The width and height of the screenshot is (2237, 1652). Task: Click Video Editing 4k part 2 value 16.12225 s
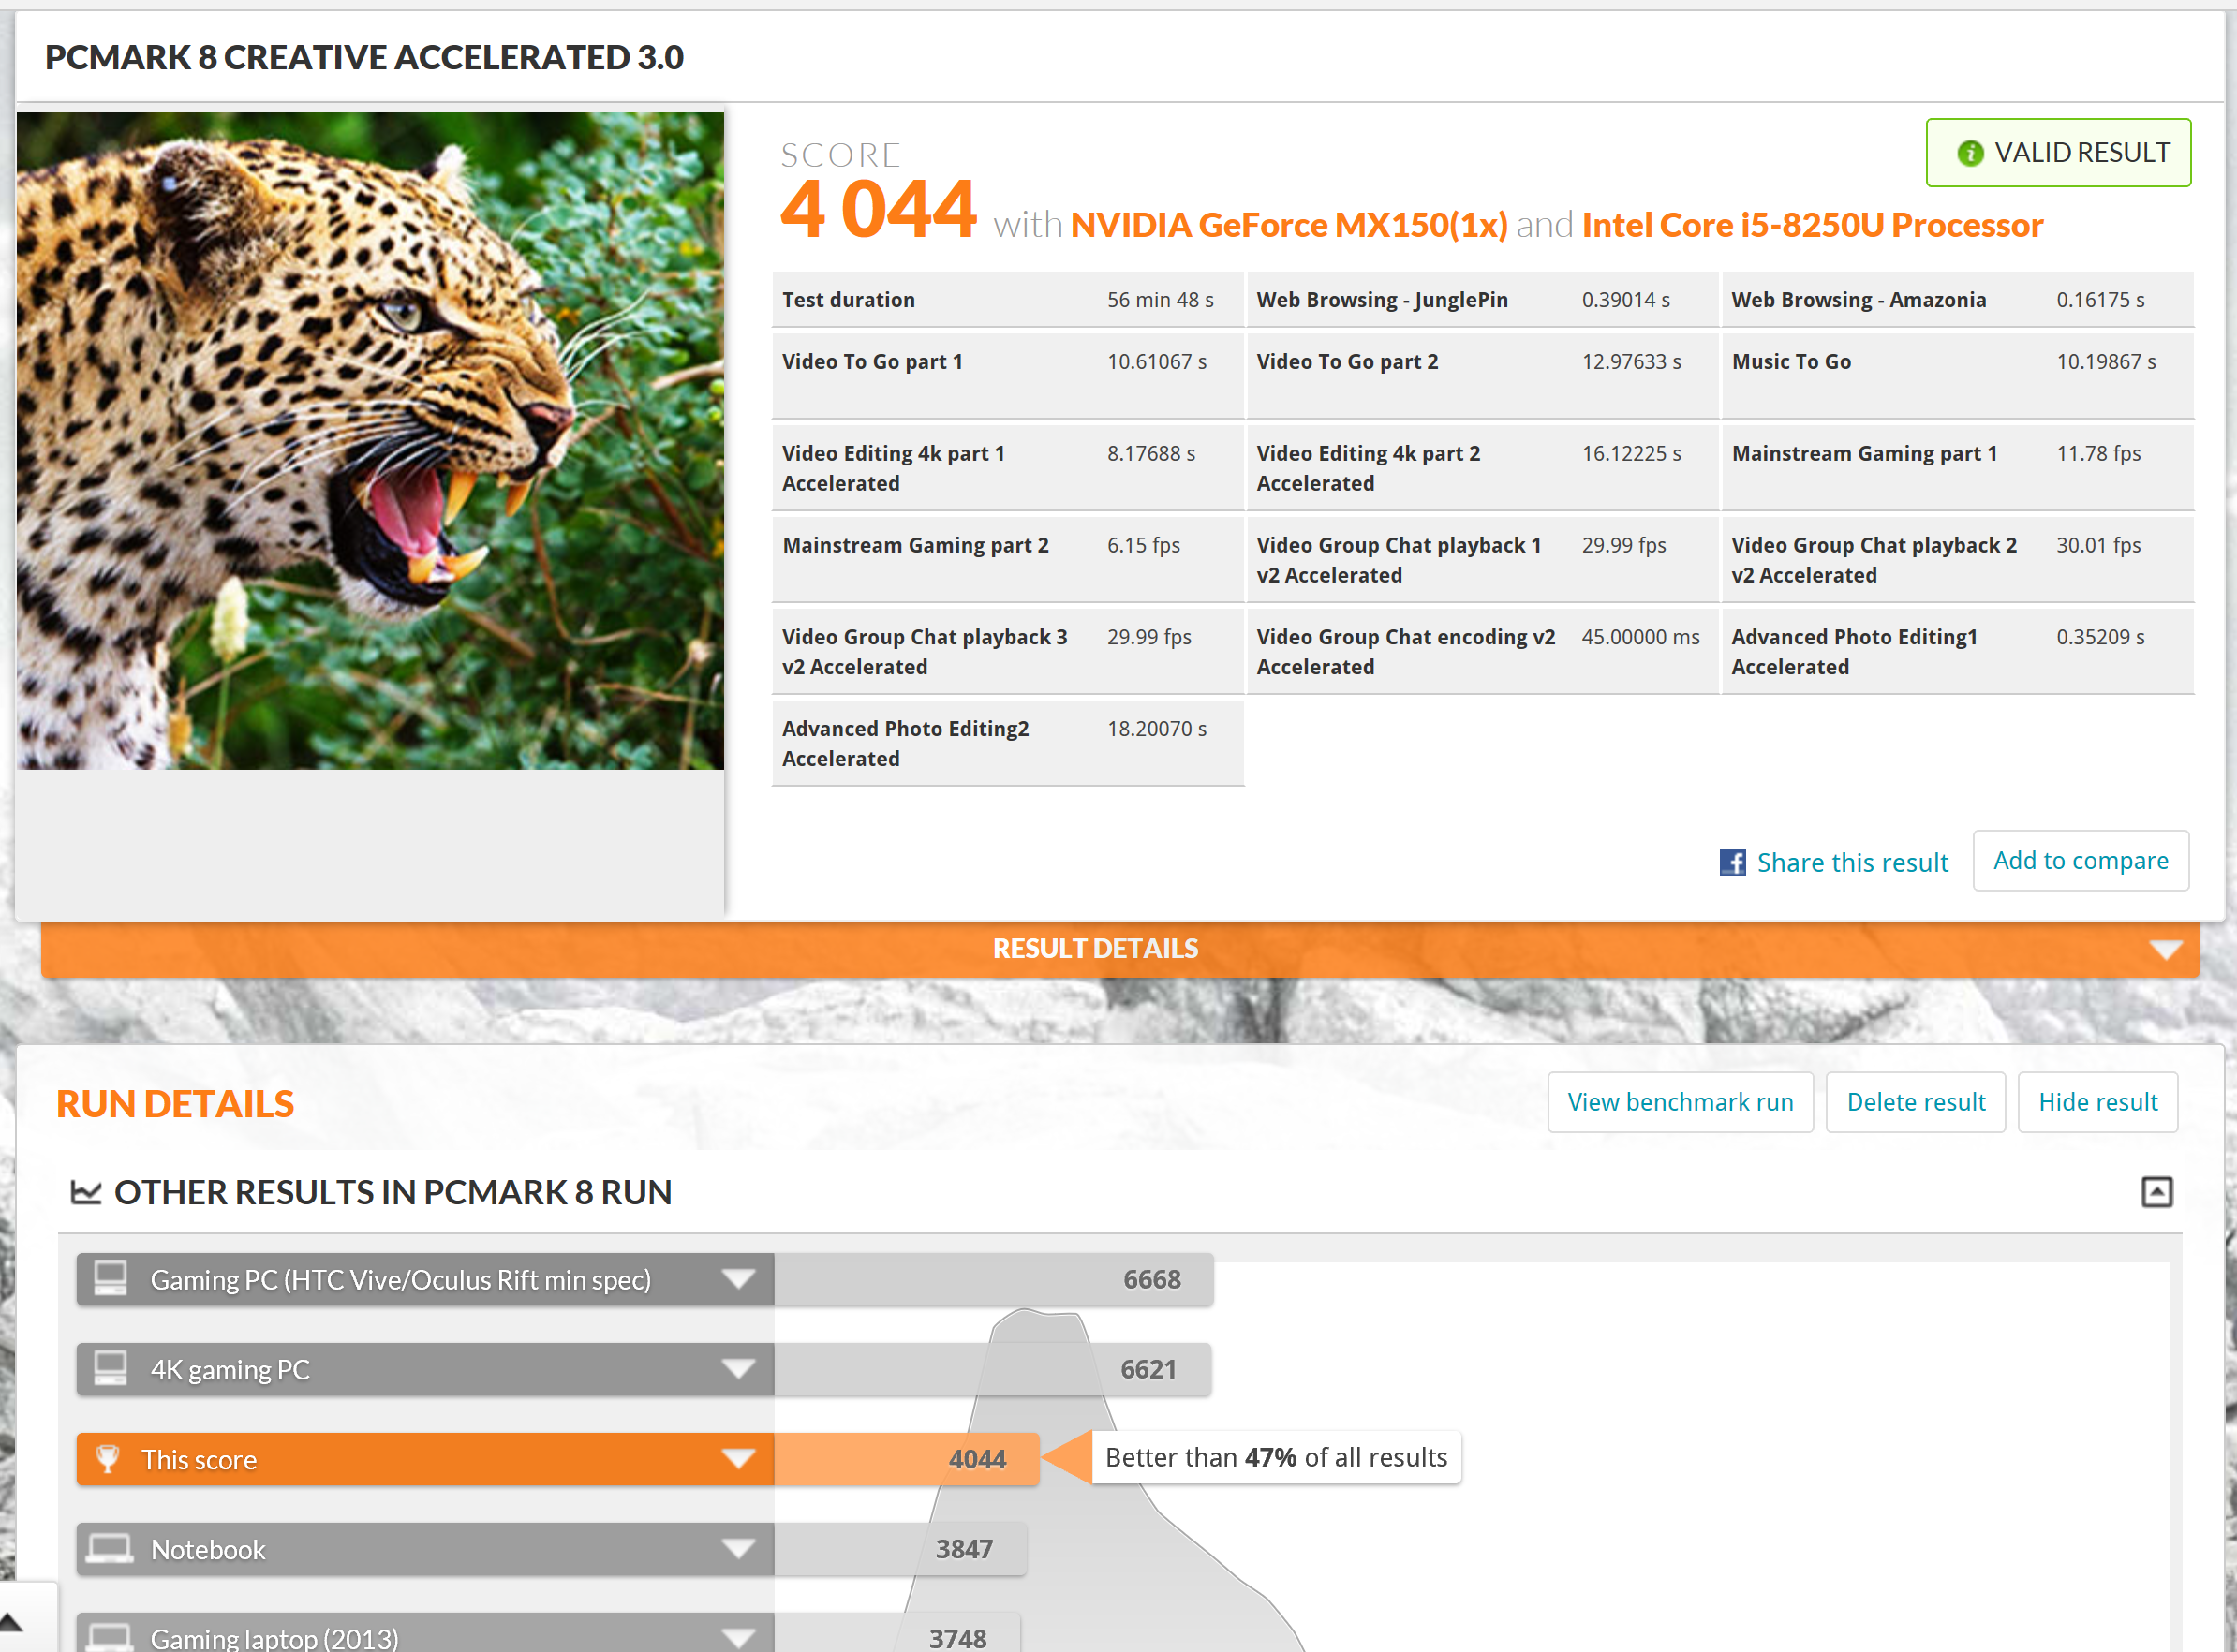click(1631, 454)
